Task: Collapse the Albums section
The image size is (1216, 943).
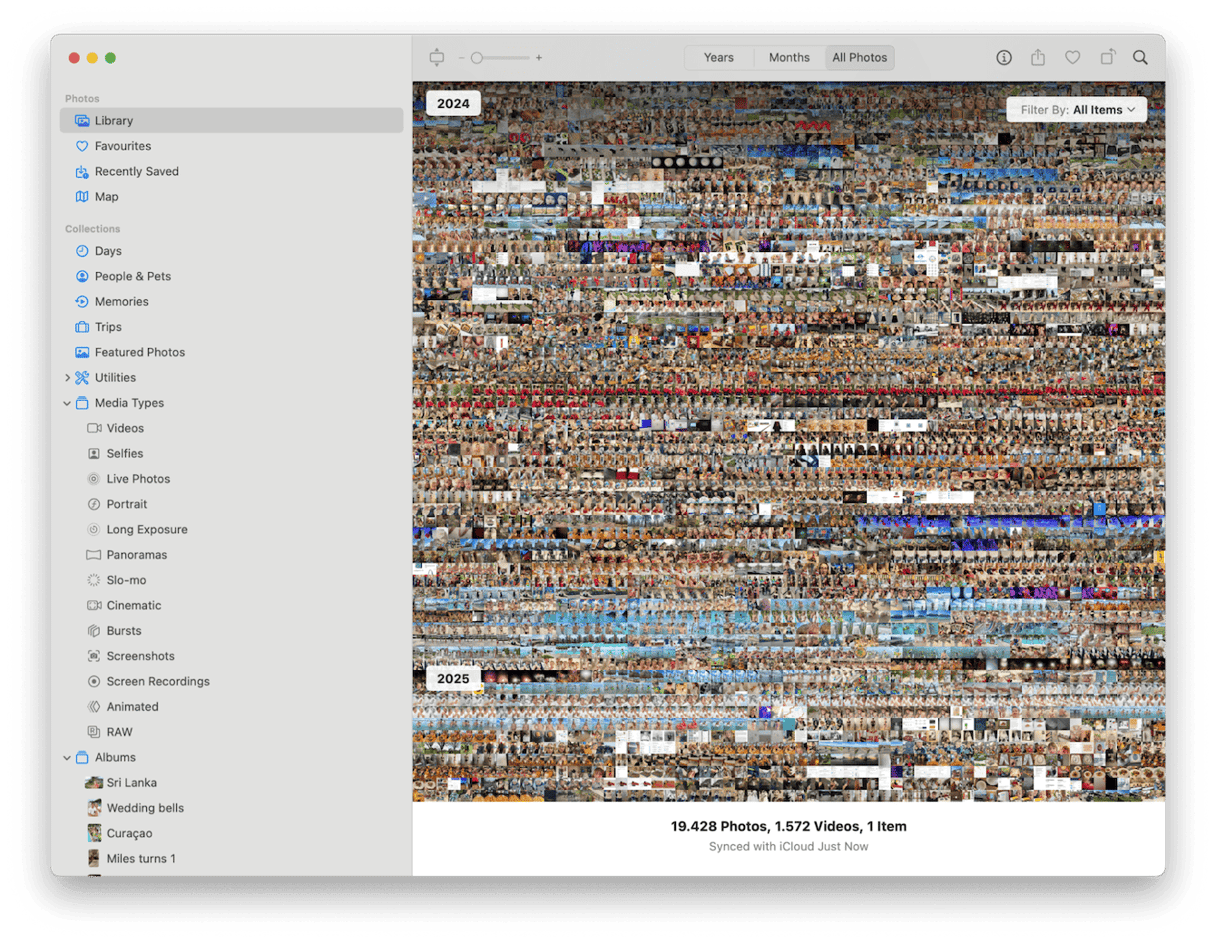Action: [x=68, y=758]
